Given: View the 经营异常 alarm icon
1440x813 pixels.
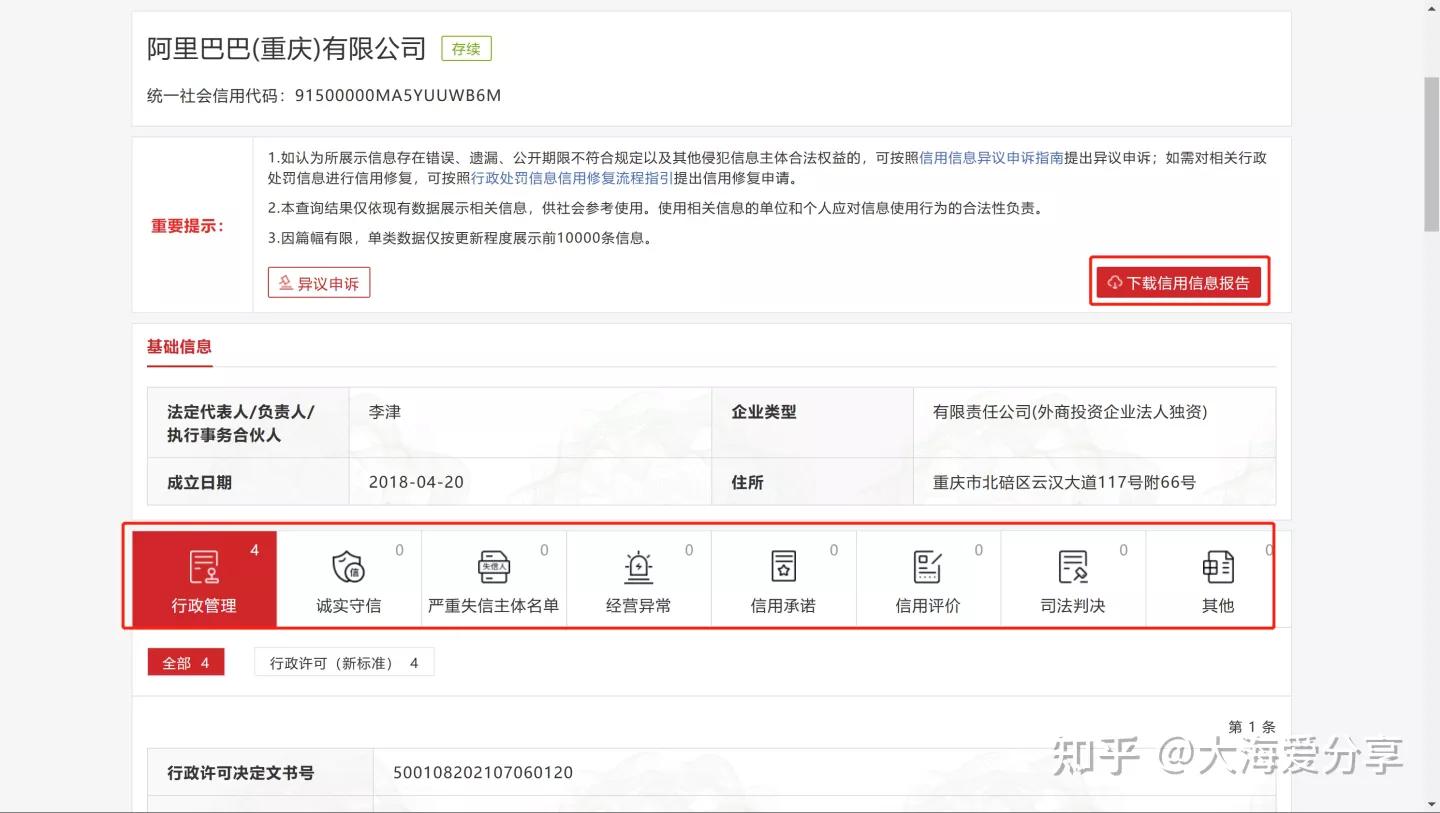Looking at the screenshot, I should [x=638, y=566].
